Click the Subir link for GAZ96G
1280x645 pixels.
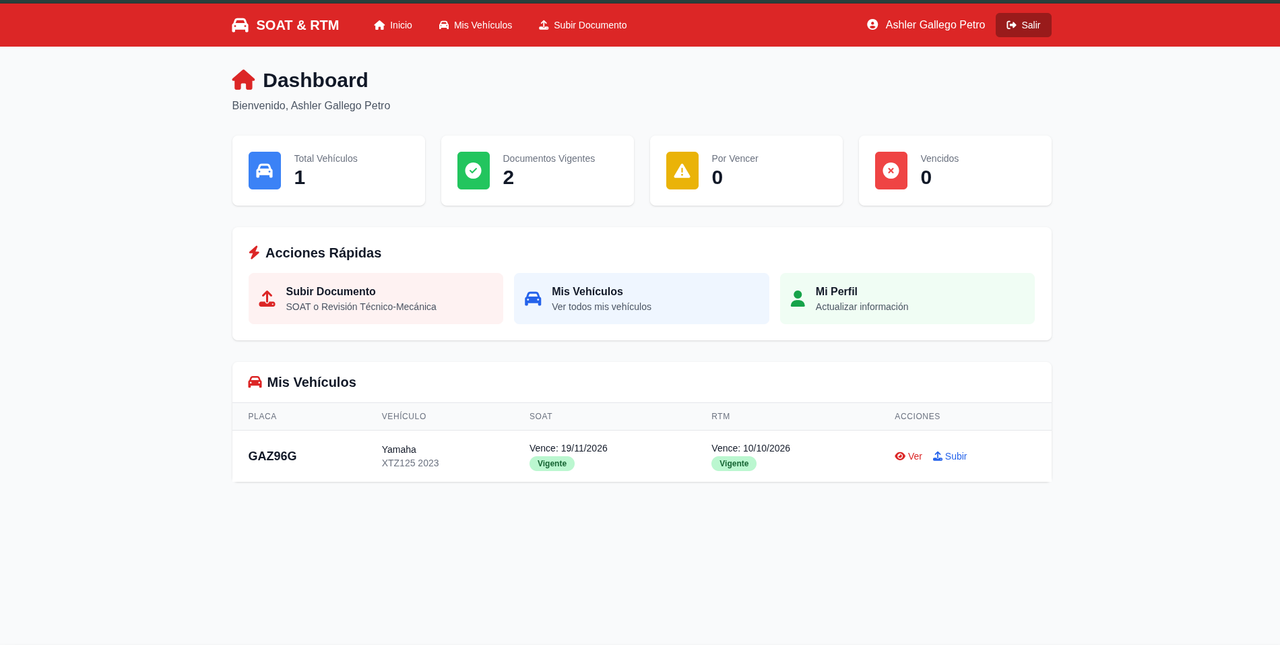[x=950, y=456]
